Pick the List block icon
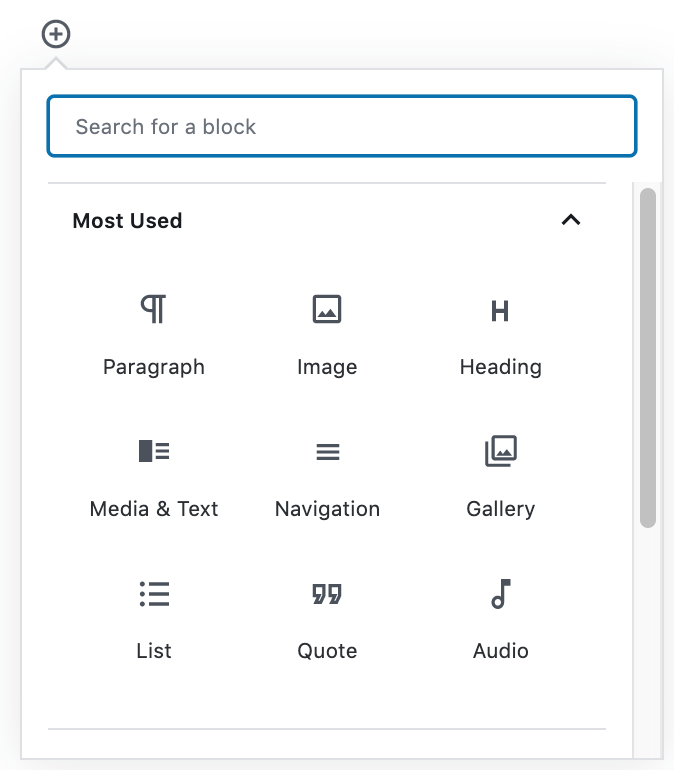 [x=154, y=594]
